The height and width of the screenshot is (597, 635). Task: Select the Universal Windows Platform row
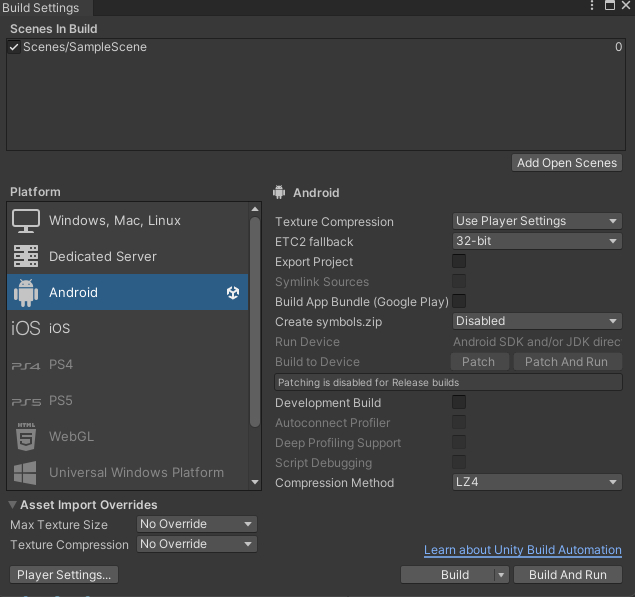(x=128, y=472)
